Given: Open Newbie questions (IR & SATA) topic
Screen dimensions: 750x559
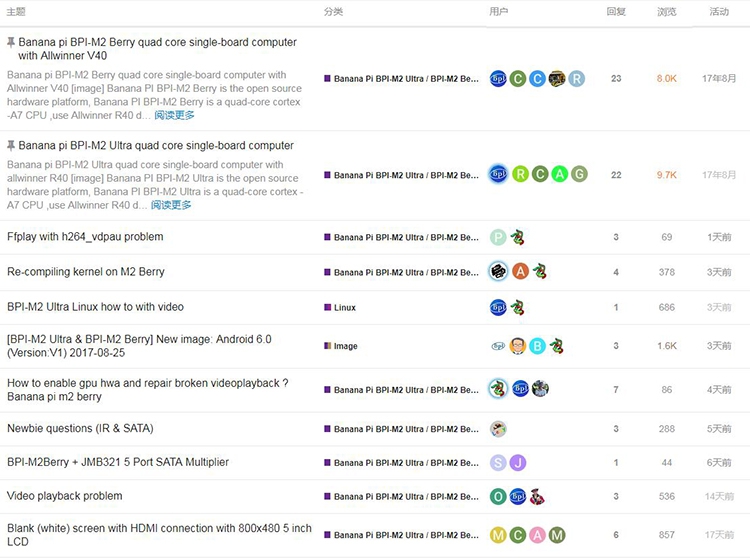Looking at the screenshot, I should tap(80, 428).
